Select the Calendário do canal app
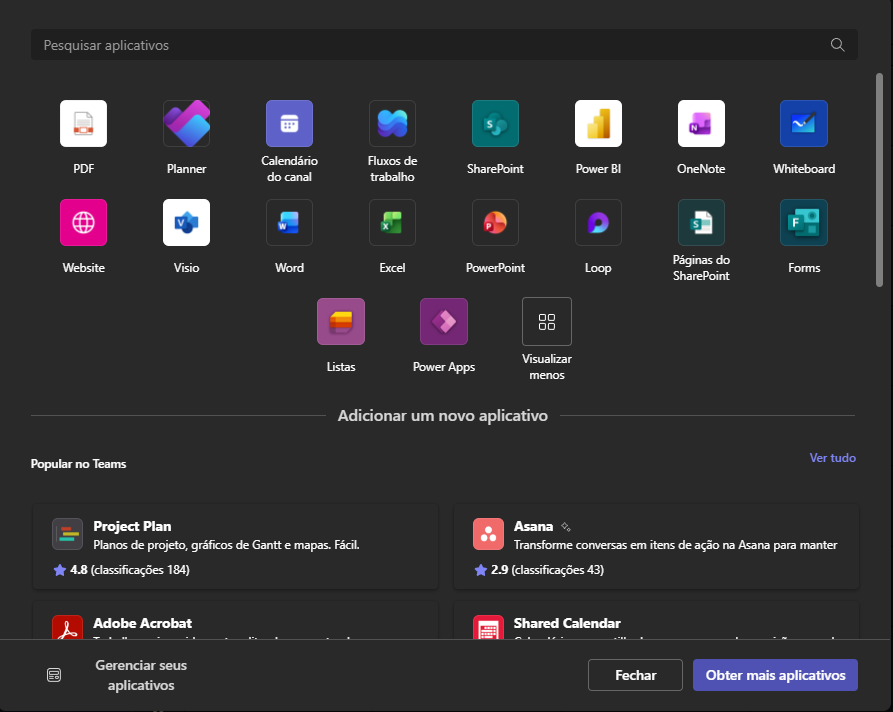 (x=289, y=124)
